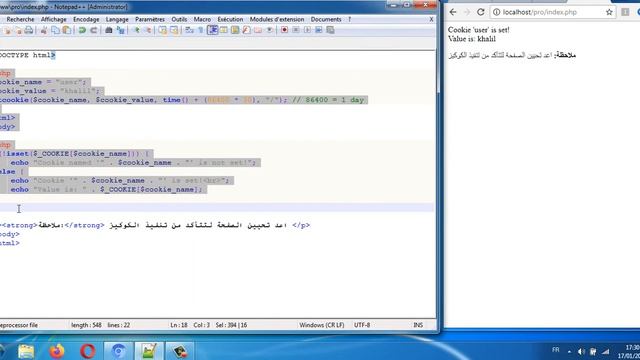Toggle the highlighted Indent Guide icon

(x=212, y=30)
